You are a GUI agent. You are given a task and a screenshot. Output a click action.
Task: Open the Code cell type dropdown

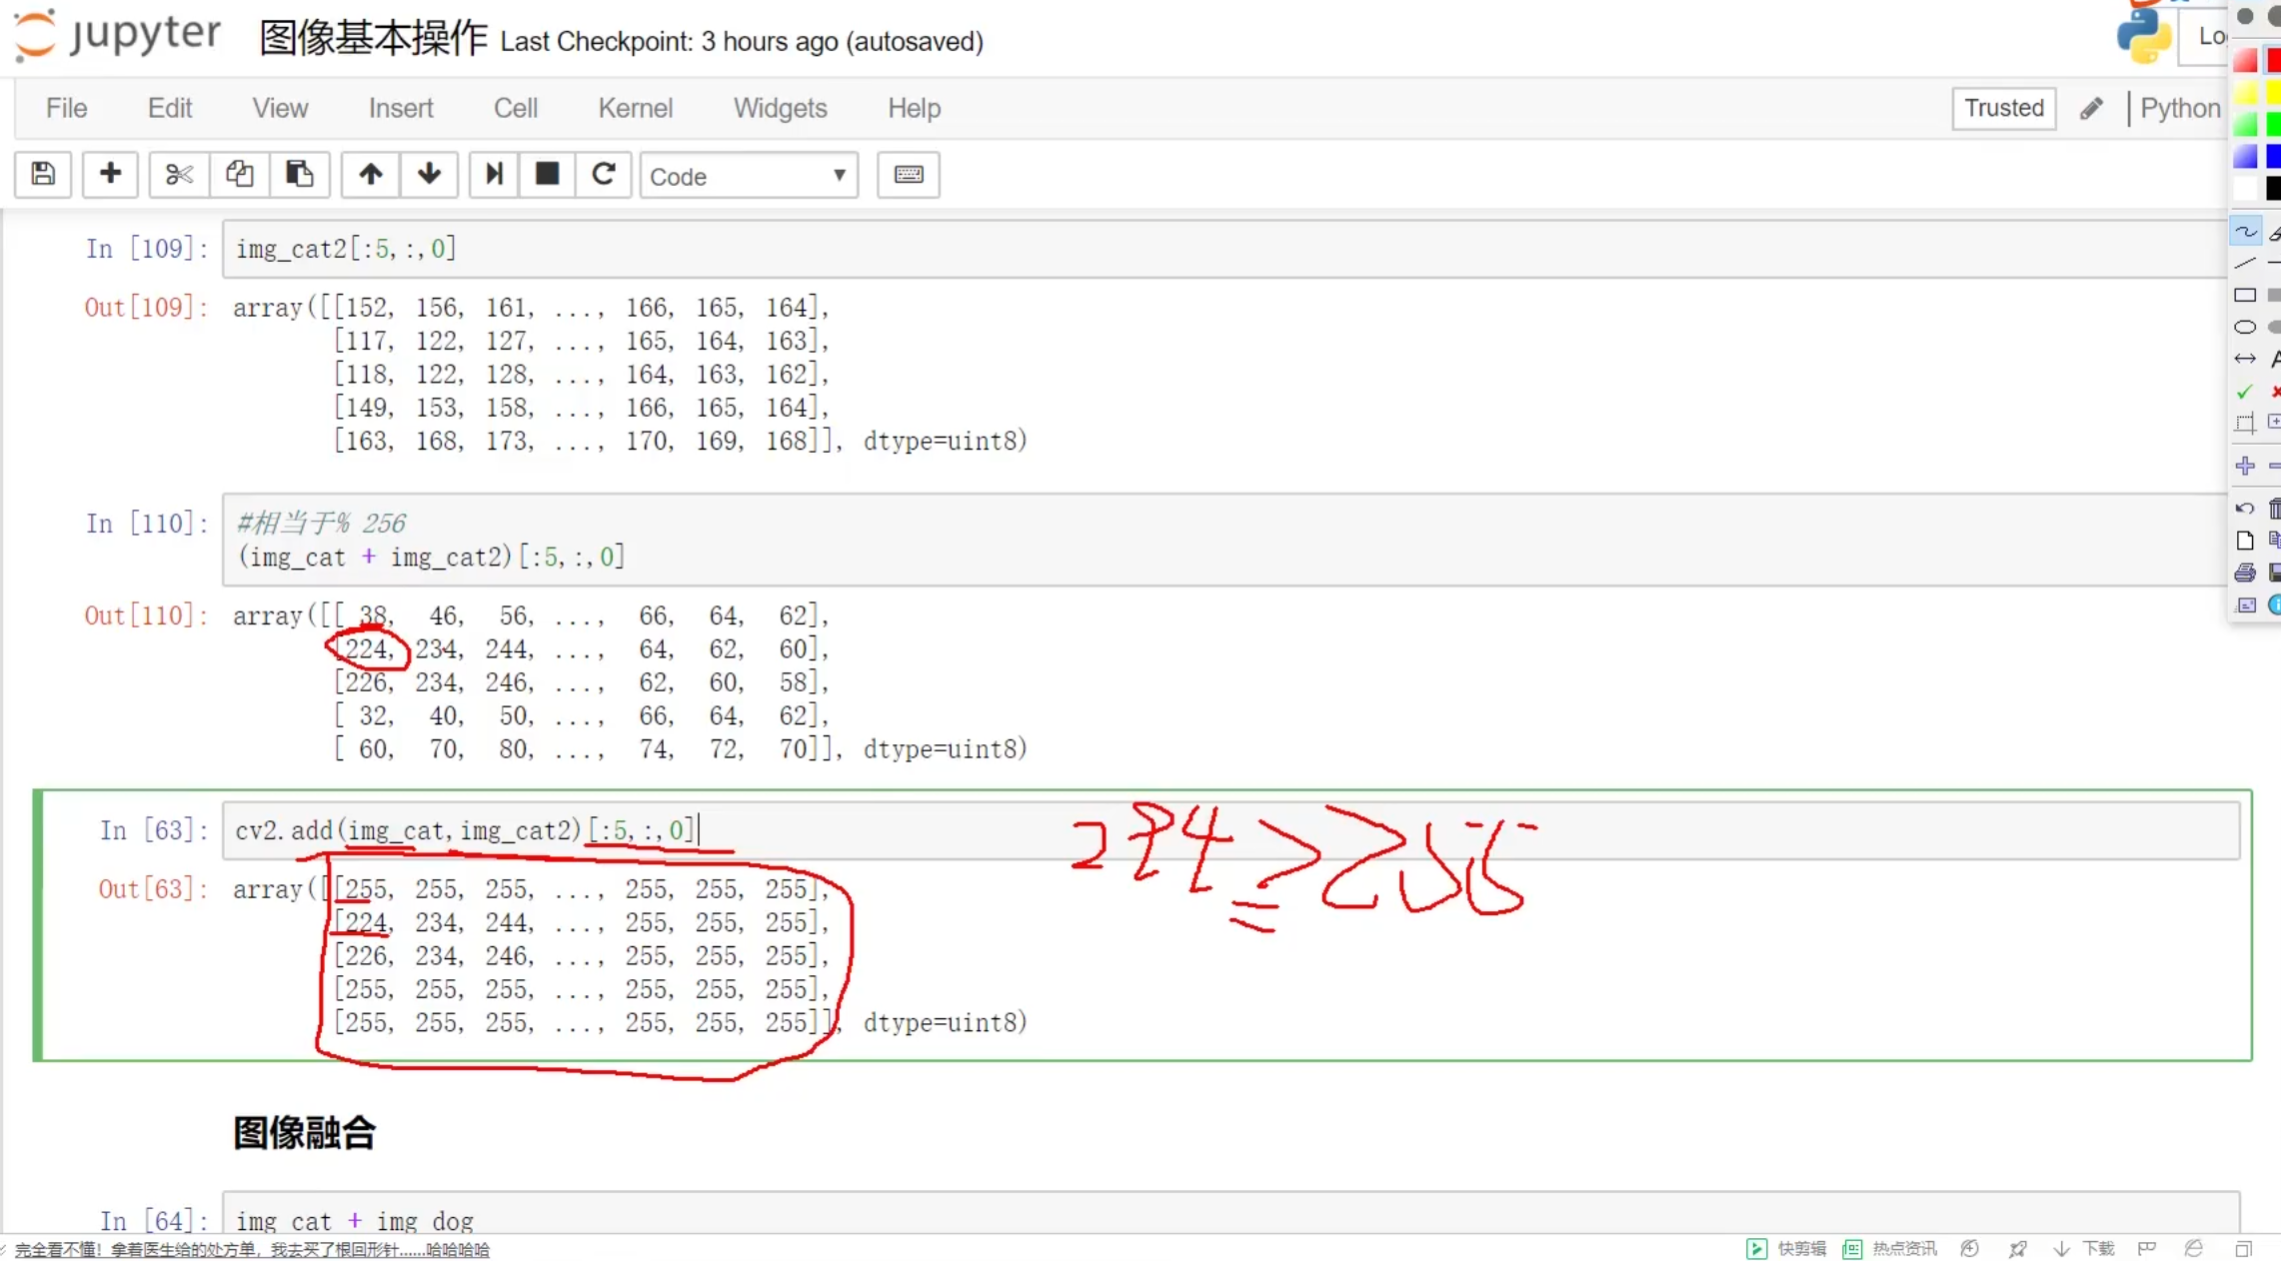click(748, 176)
